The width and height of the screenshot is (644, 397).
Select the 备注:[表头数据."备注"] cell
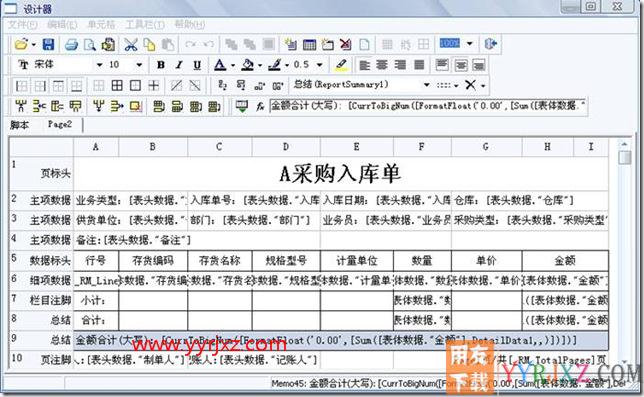point(197,240)
